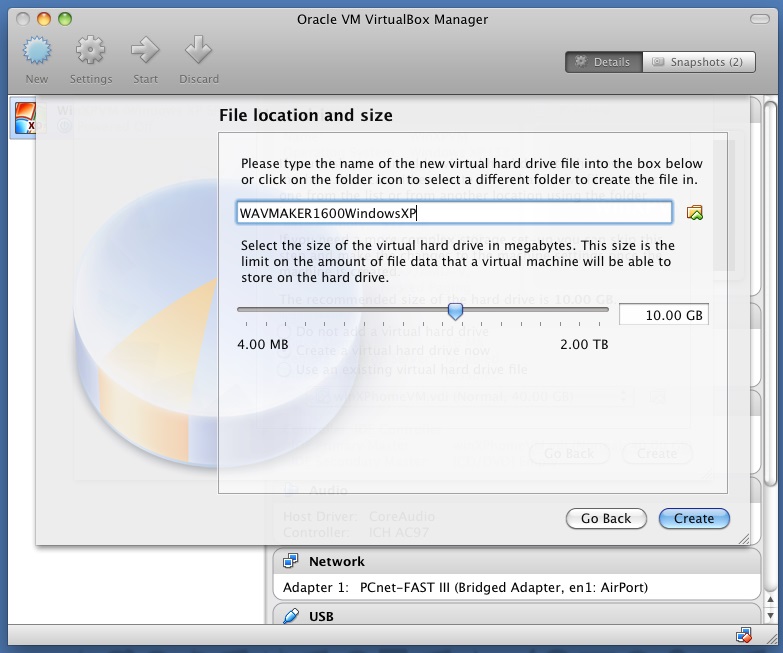Click the 10.00 GB size field

664,315
